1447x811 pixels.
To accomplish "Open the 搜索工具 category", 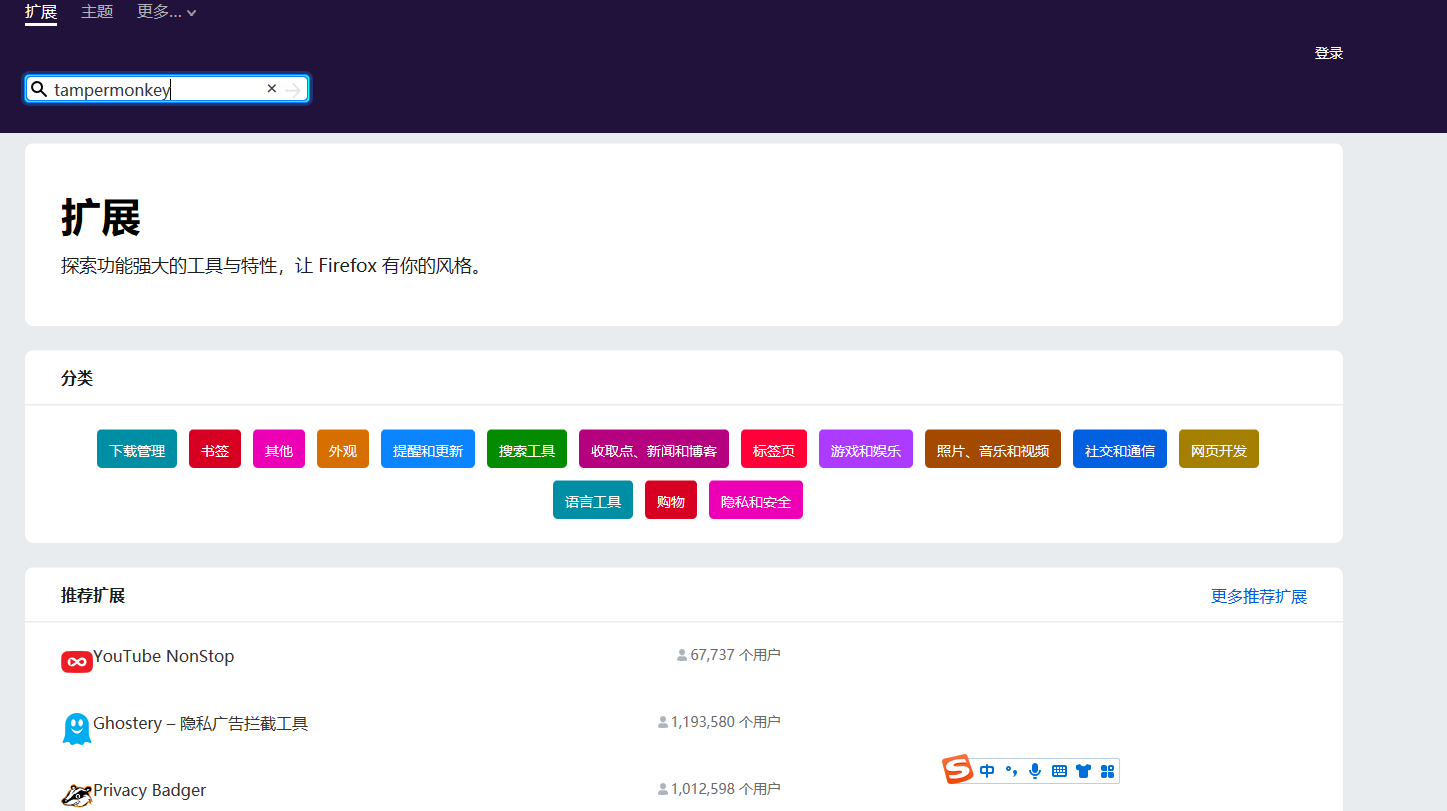I will click(527, 449).
